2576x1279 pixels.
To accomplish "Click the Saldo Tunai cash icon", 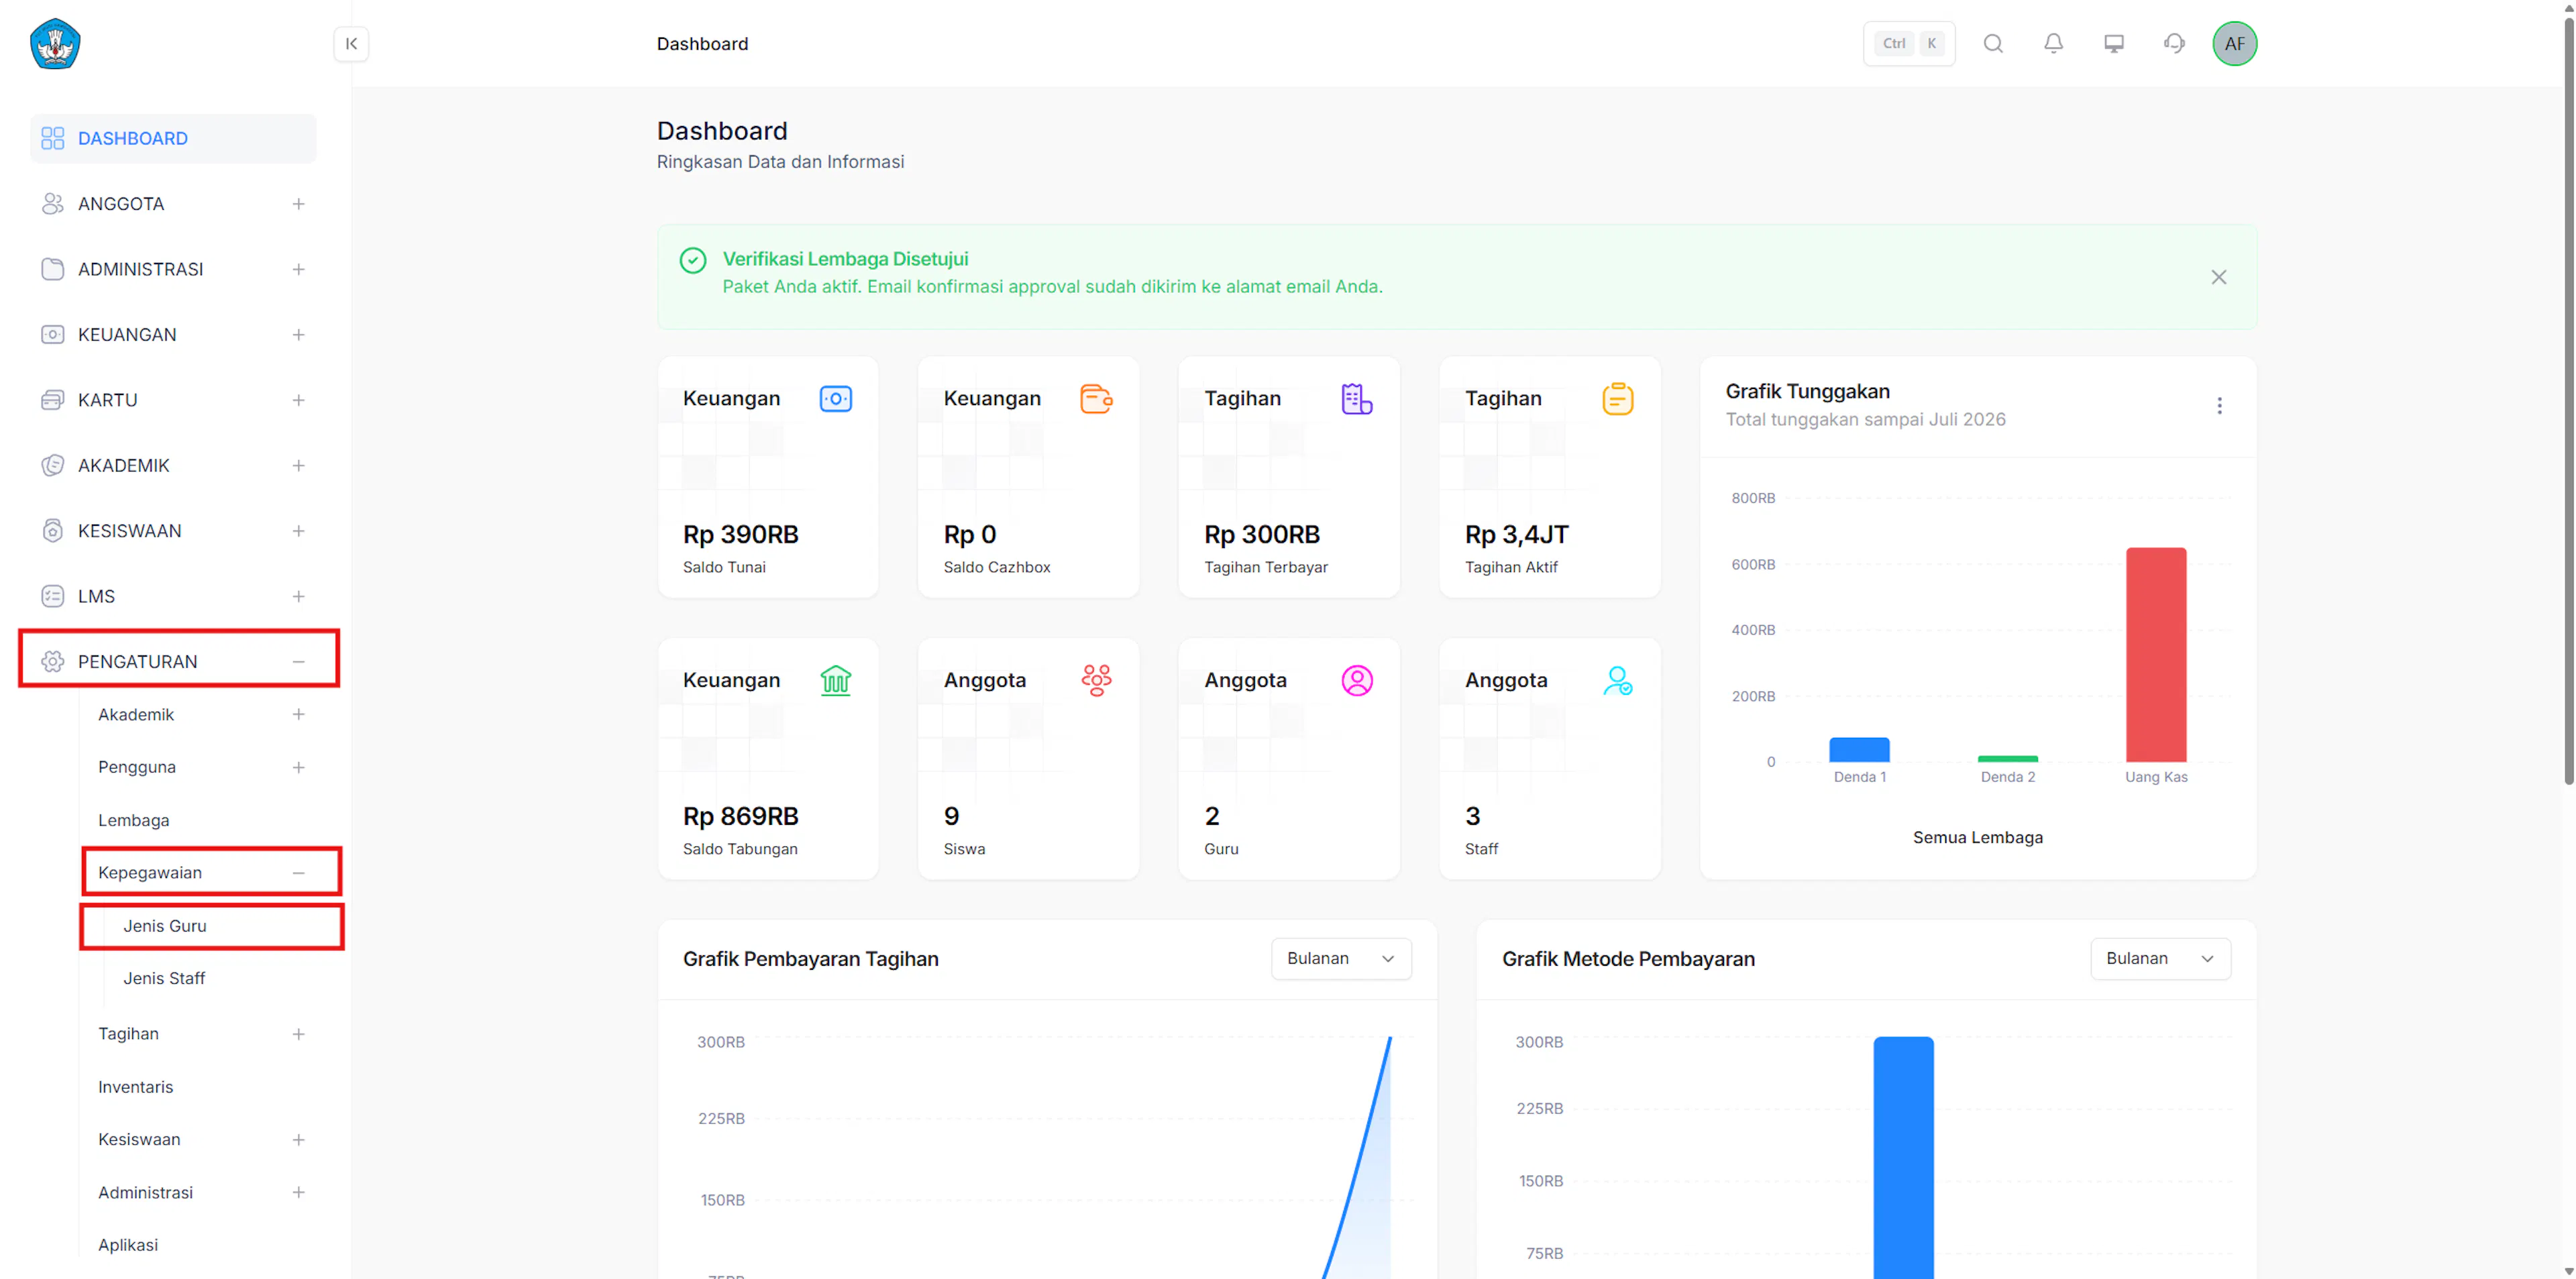I will click(835, 399).
